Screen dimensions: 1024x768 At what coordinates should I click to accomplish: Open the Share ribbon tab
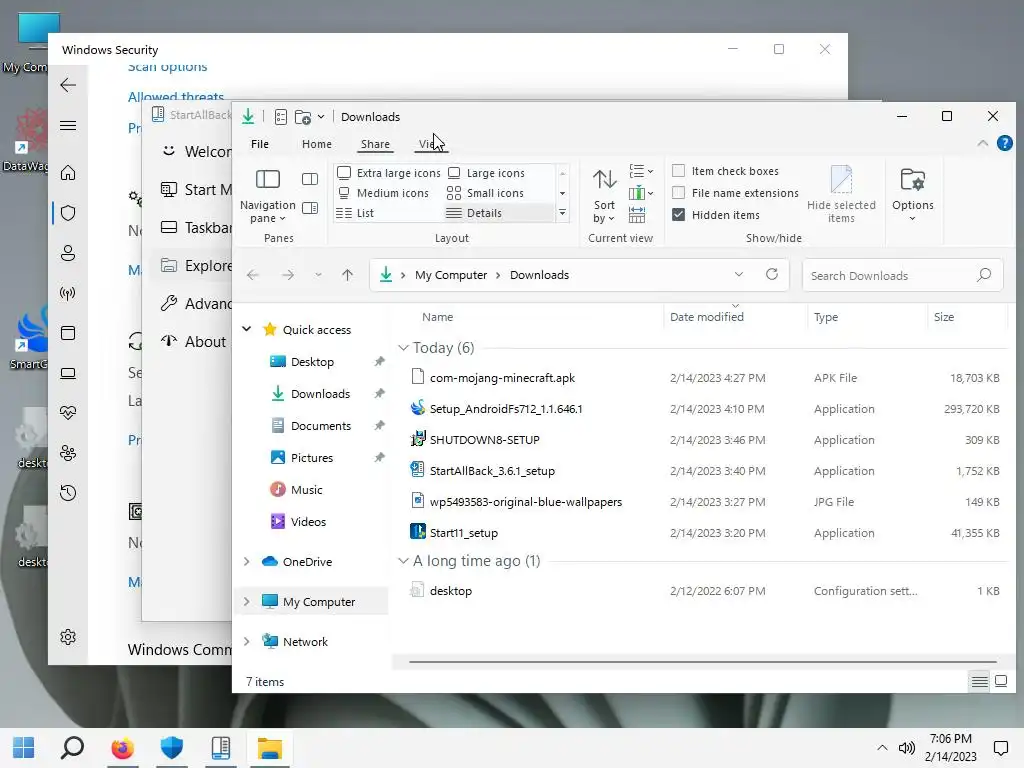click(376, 144)
